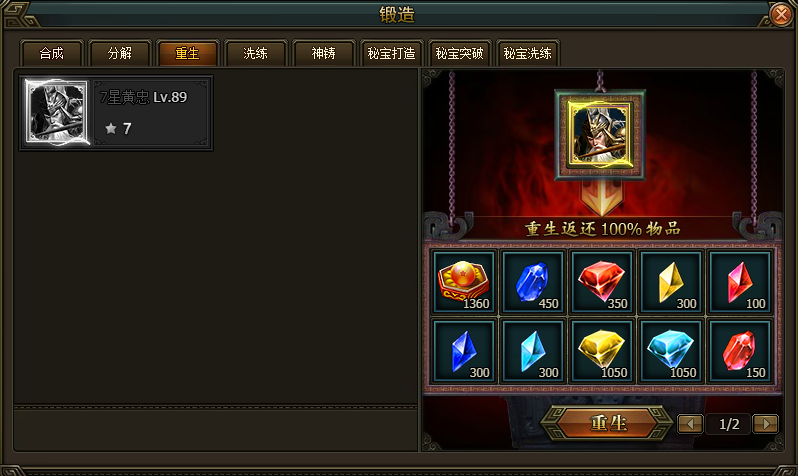The height and width of the screenshot is (476, 798).
Task: Select the 7星黄忠 Lv.89 hero entry
Action: [x=116, y=113]
